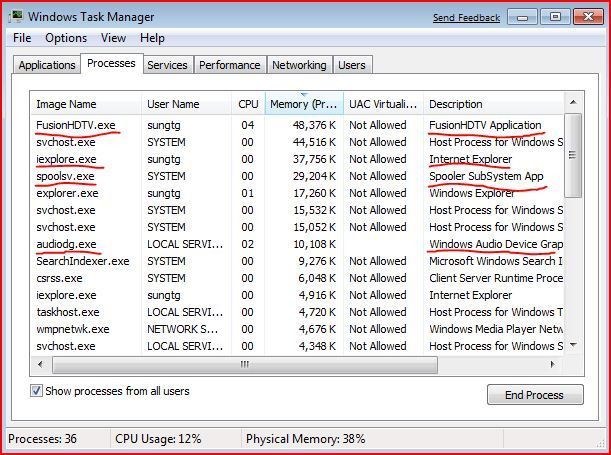Image resolution: width=611 pixels, height=455 pixels.
Task: Select the taskhost.exe process
Action: tap(297, 312)
